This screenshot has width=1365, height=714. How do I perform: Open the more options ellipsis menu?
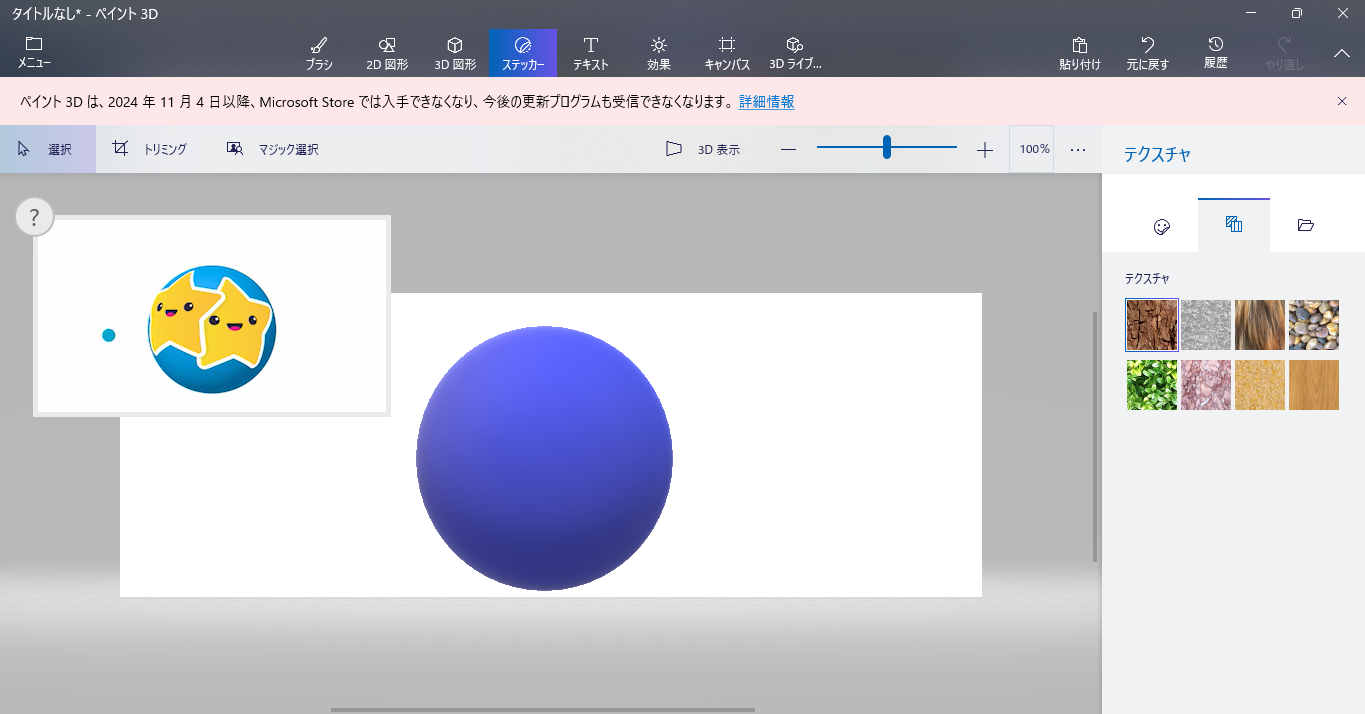coord(1077,149)
